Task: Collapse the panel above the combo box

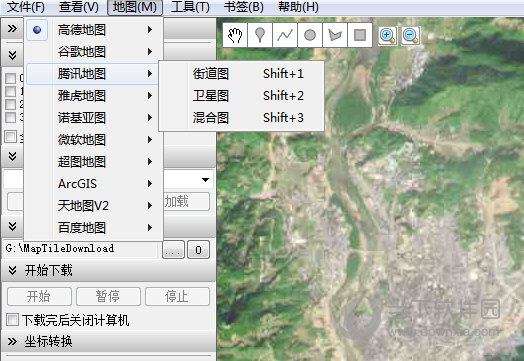Action: [x=12, y=156]
